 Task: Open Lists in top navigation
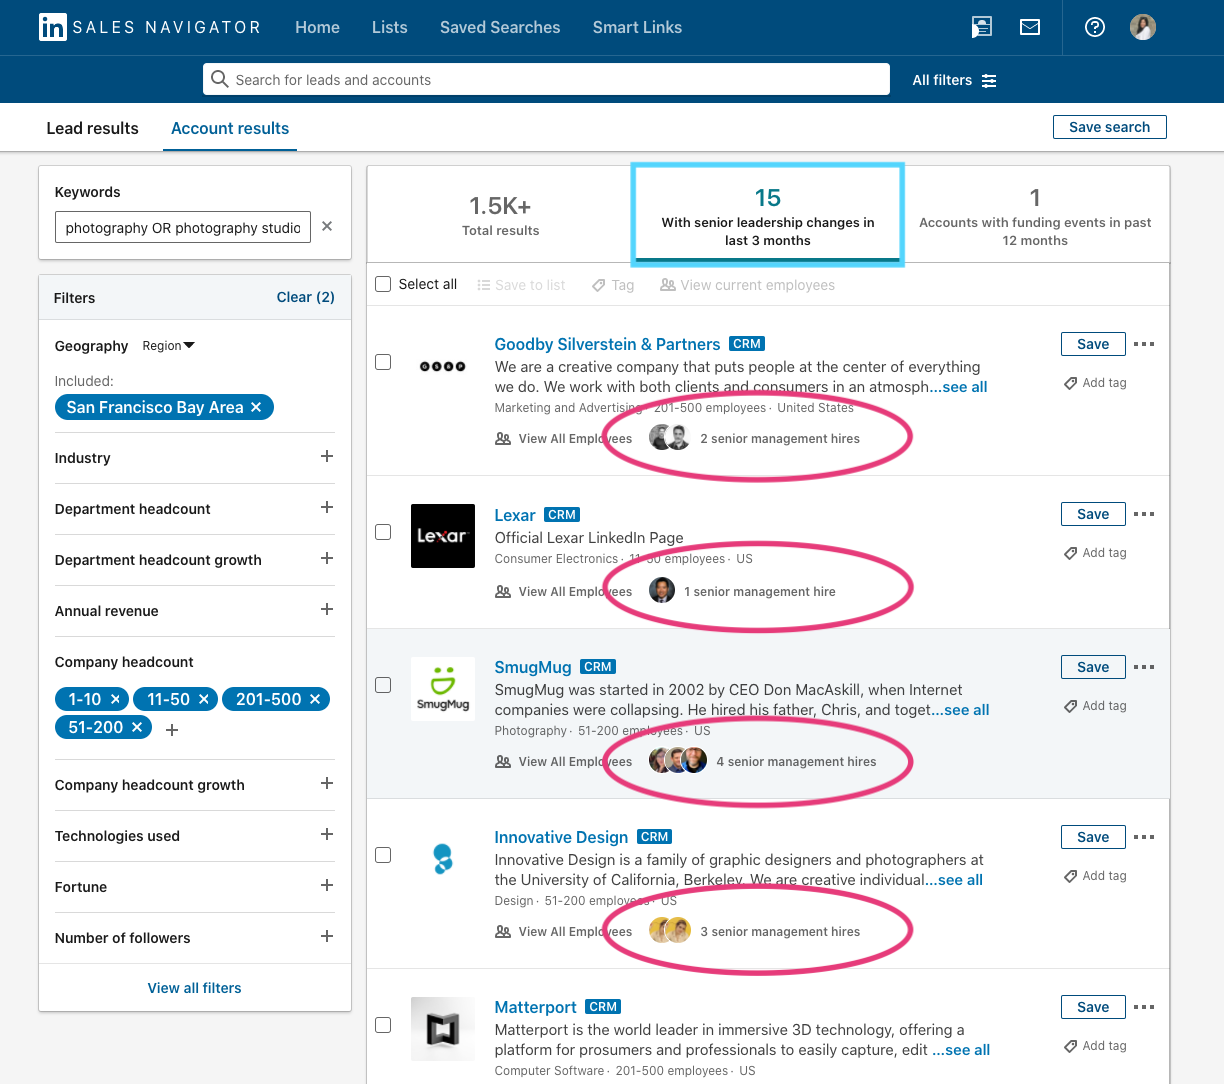pyautogui.click(x=389, y=27)
